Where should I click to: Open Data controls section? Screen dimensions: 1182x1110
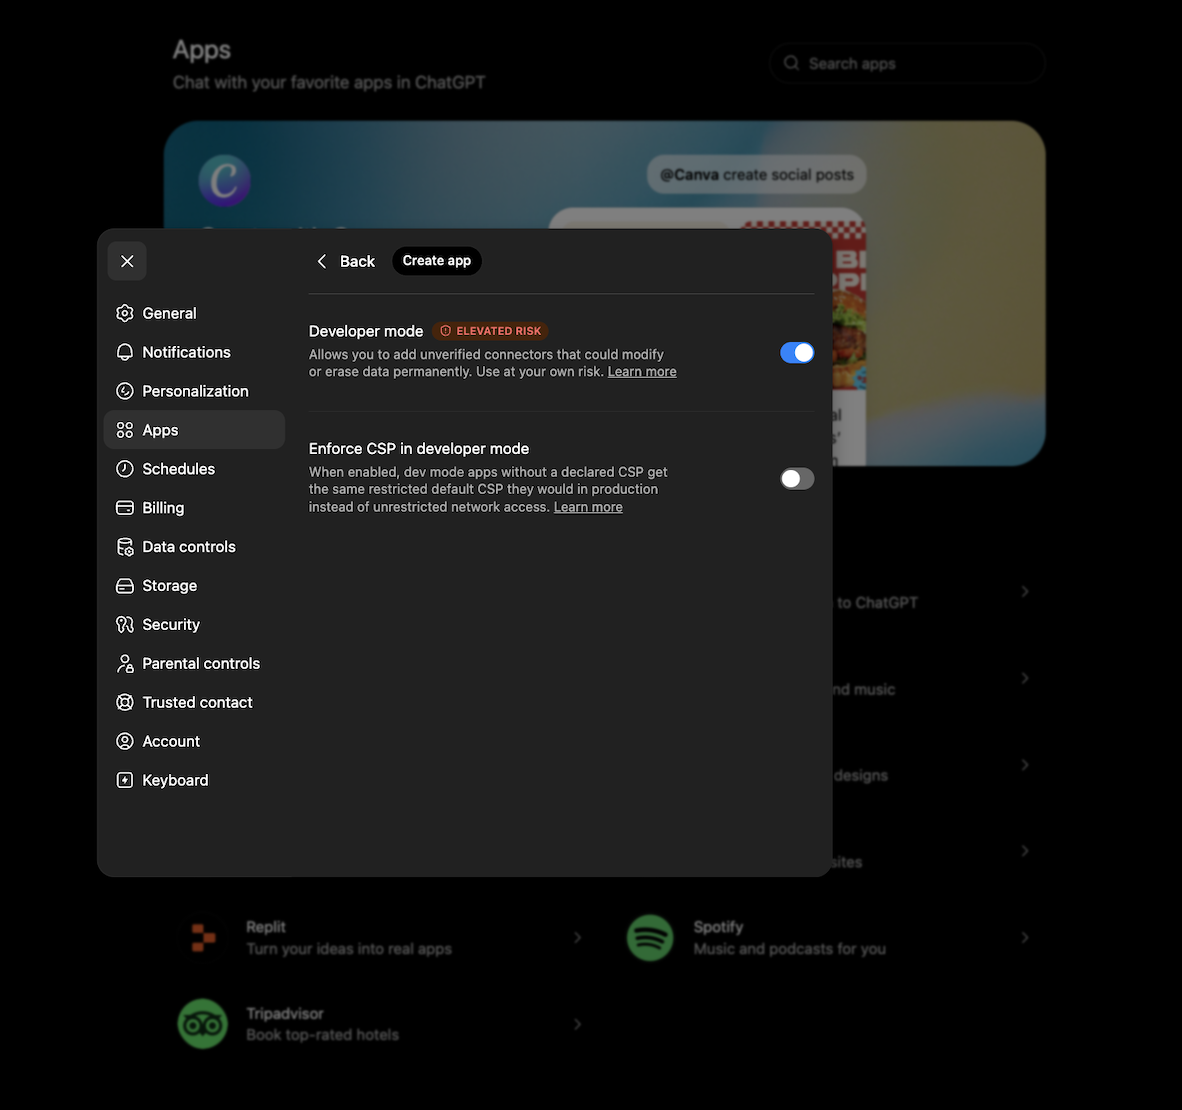click(x=194, y=547)
